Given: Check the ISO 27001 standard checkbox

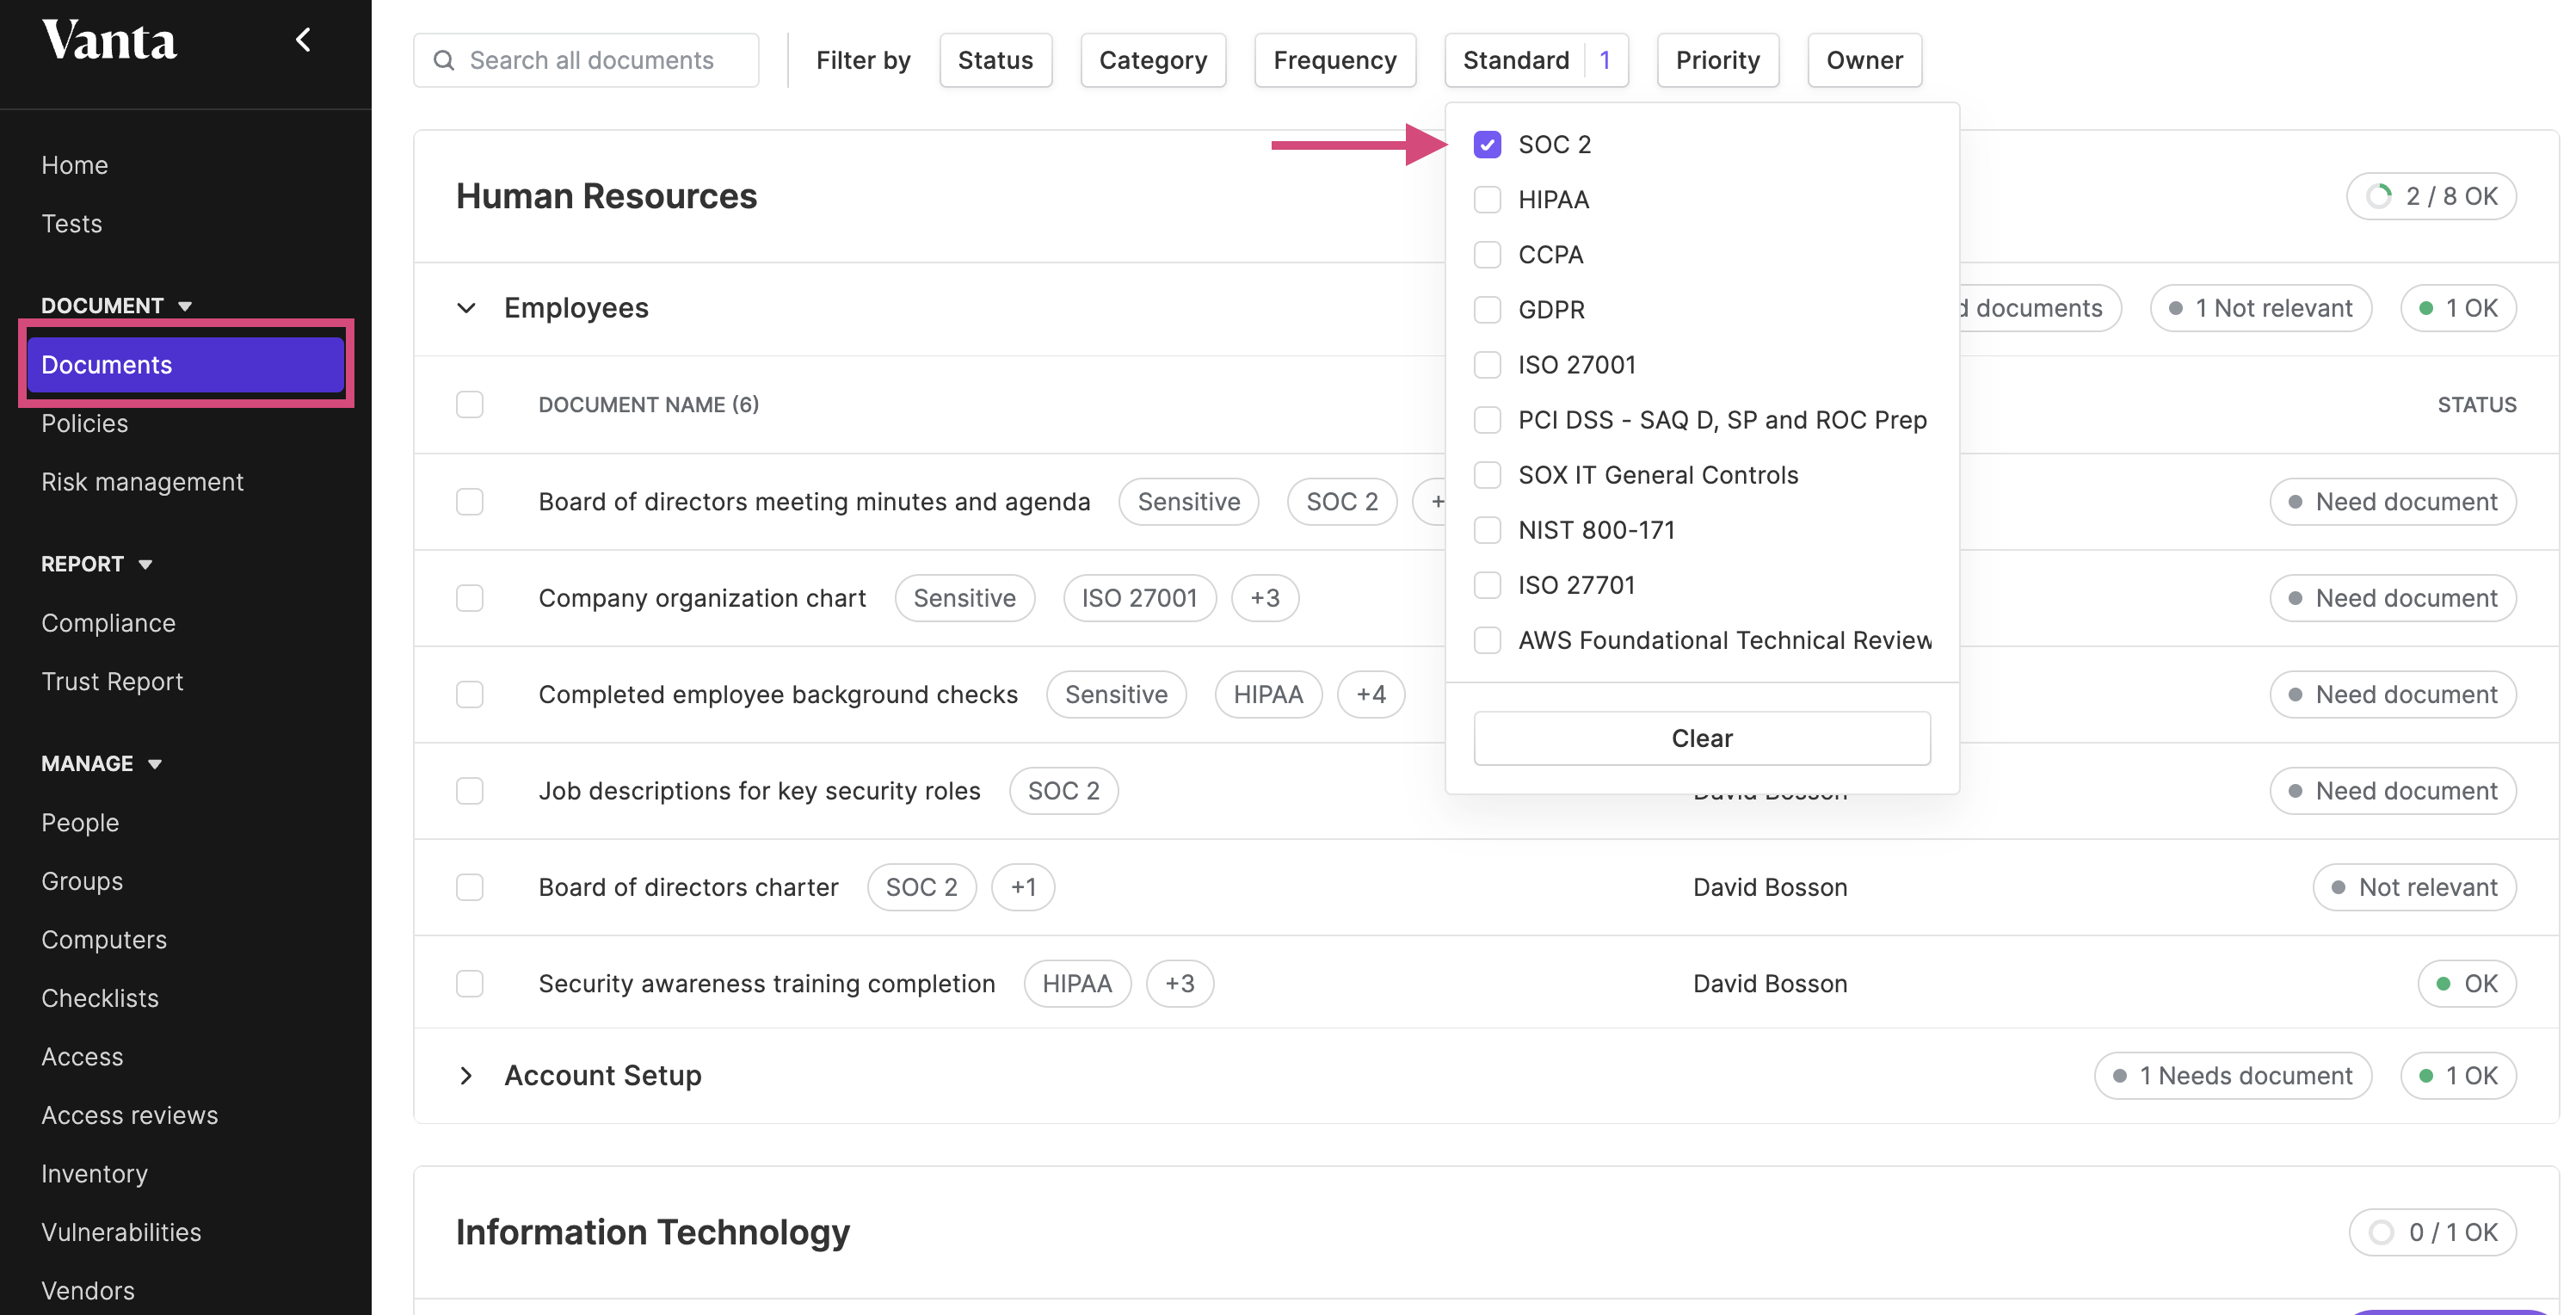Looking at the screenshot, I should coord(1487,365).
